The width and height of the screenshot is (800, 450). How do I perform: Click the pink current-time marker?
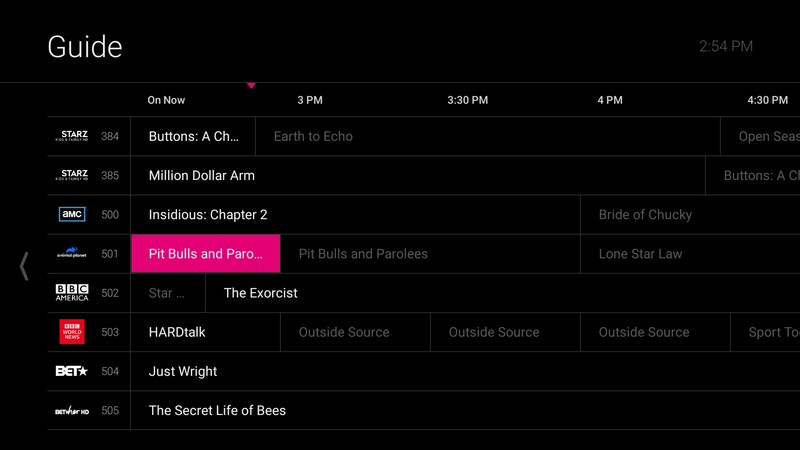click(251, 86)
